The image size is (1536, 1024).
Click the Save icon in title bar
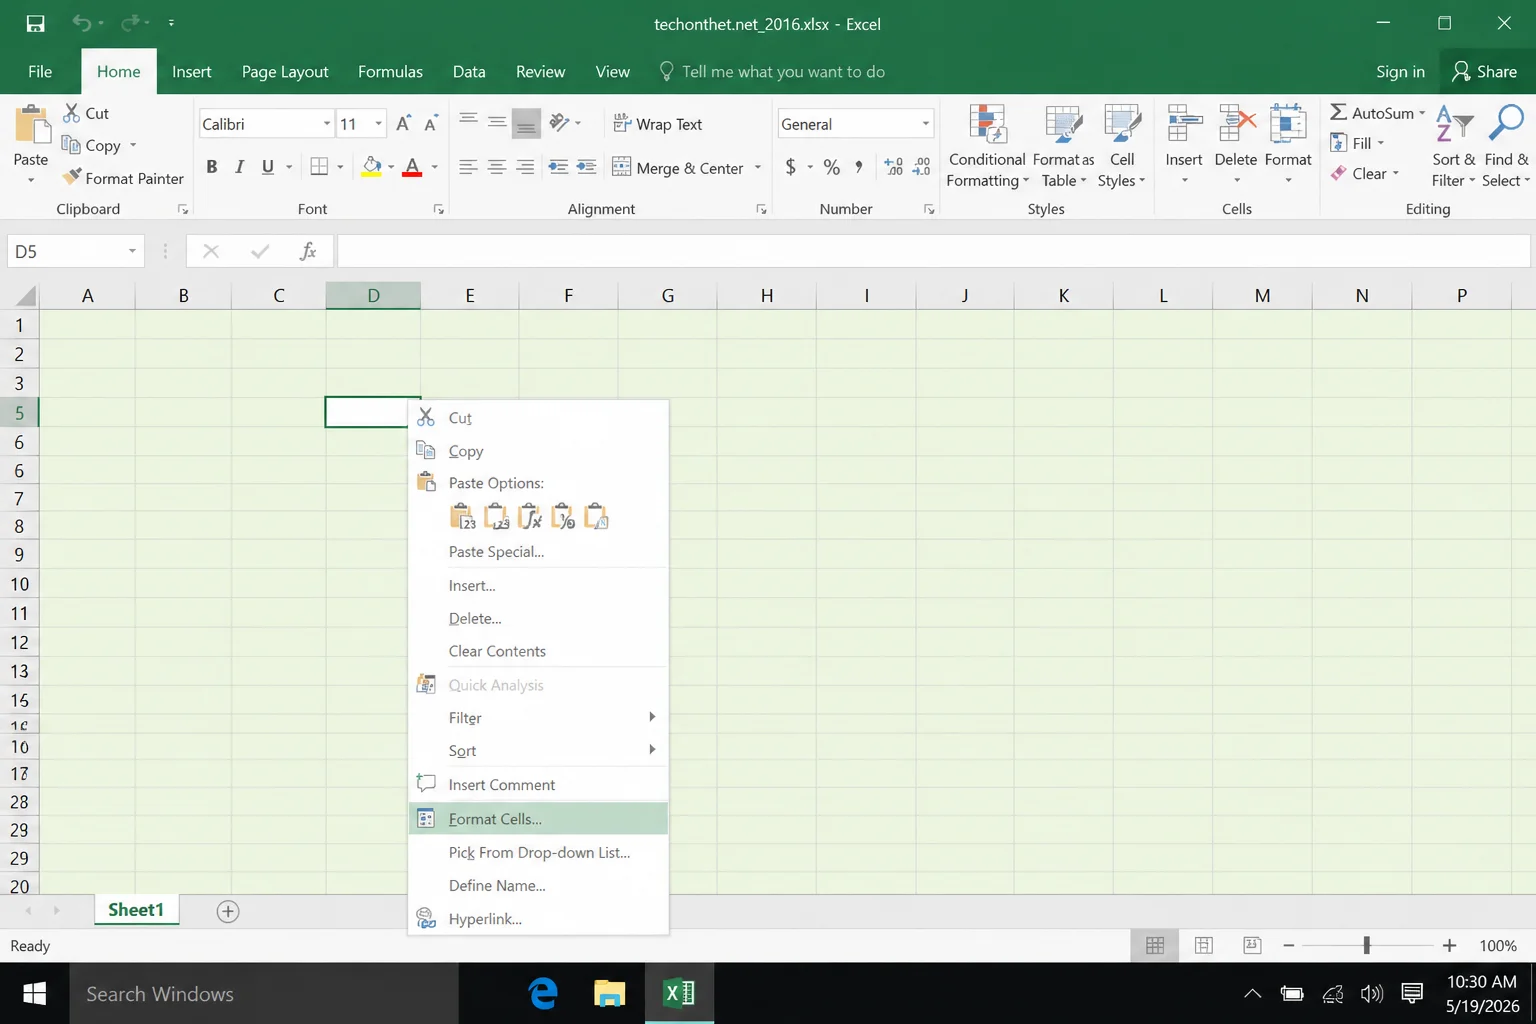pyautogui.click(x=35, y=23)
